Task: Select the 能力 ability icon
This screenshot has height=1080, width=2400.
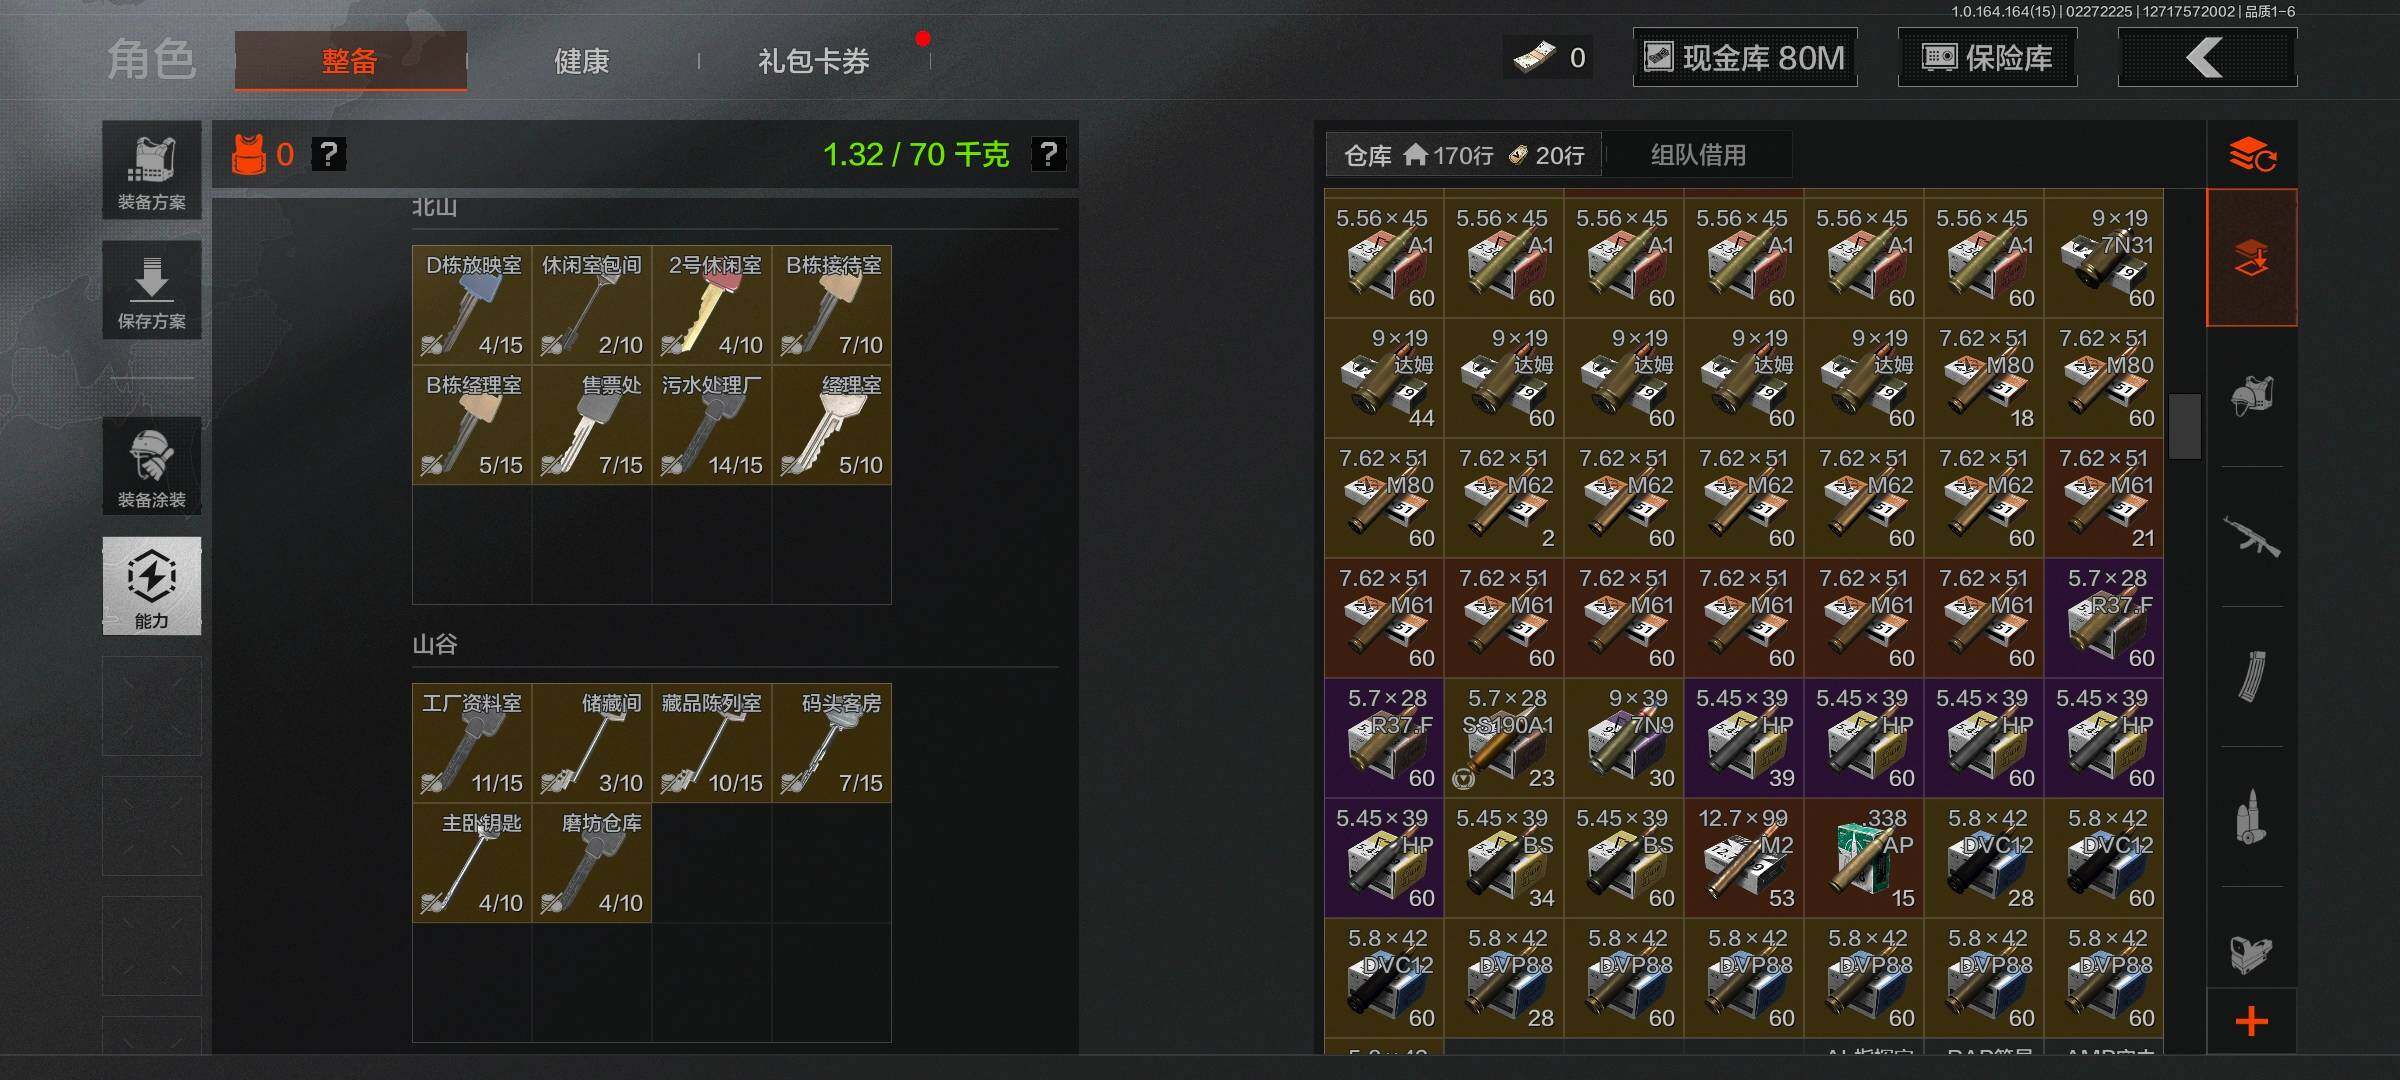Action: [152, 586]
